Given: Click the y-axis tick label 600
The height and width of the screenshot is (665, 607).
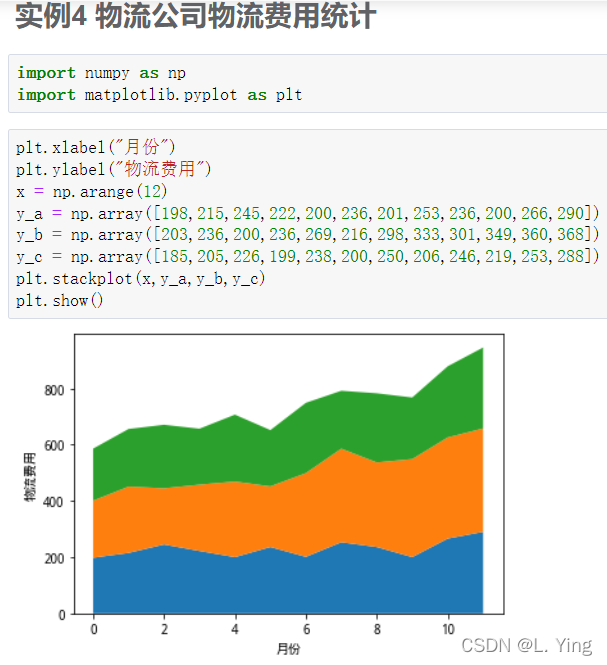Looking at the screenshot, I should [x=54, y=445].
